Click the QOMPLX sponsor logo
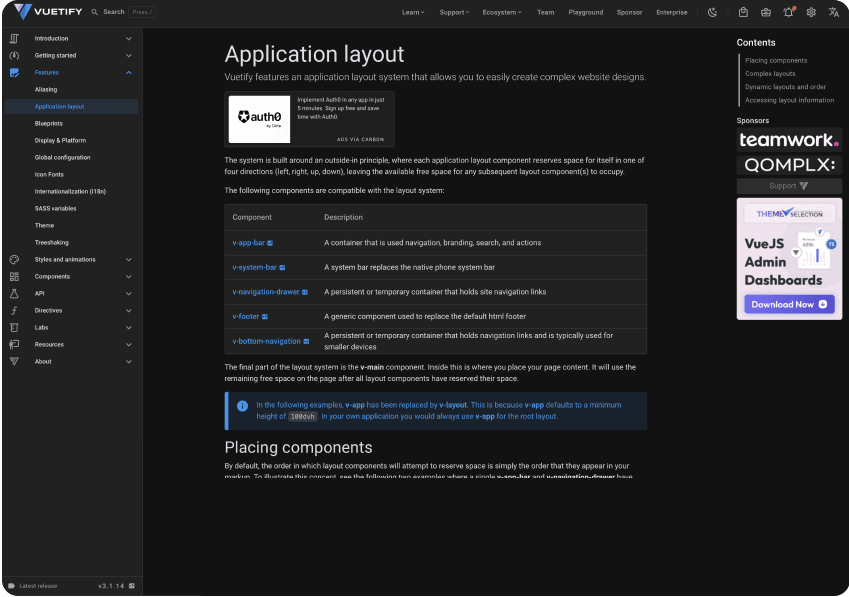The width and height of the screenshot is (849, 597). pos(789,165)
